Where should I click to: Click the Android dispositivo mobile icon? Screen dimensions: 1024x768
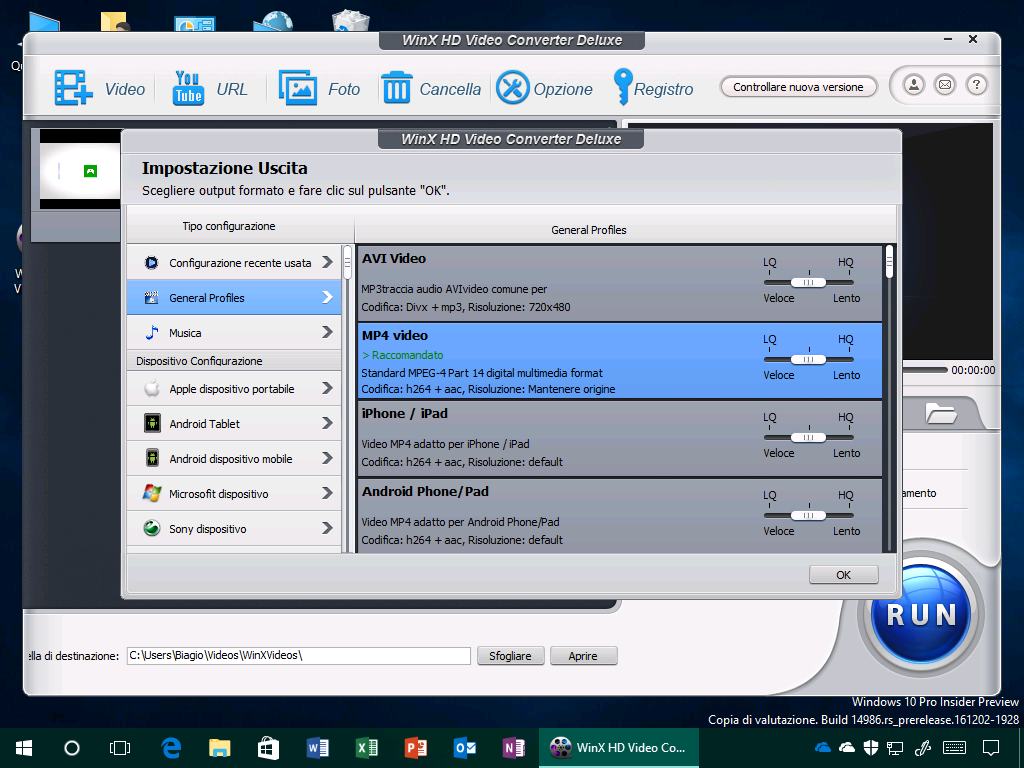152,458
